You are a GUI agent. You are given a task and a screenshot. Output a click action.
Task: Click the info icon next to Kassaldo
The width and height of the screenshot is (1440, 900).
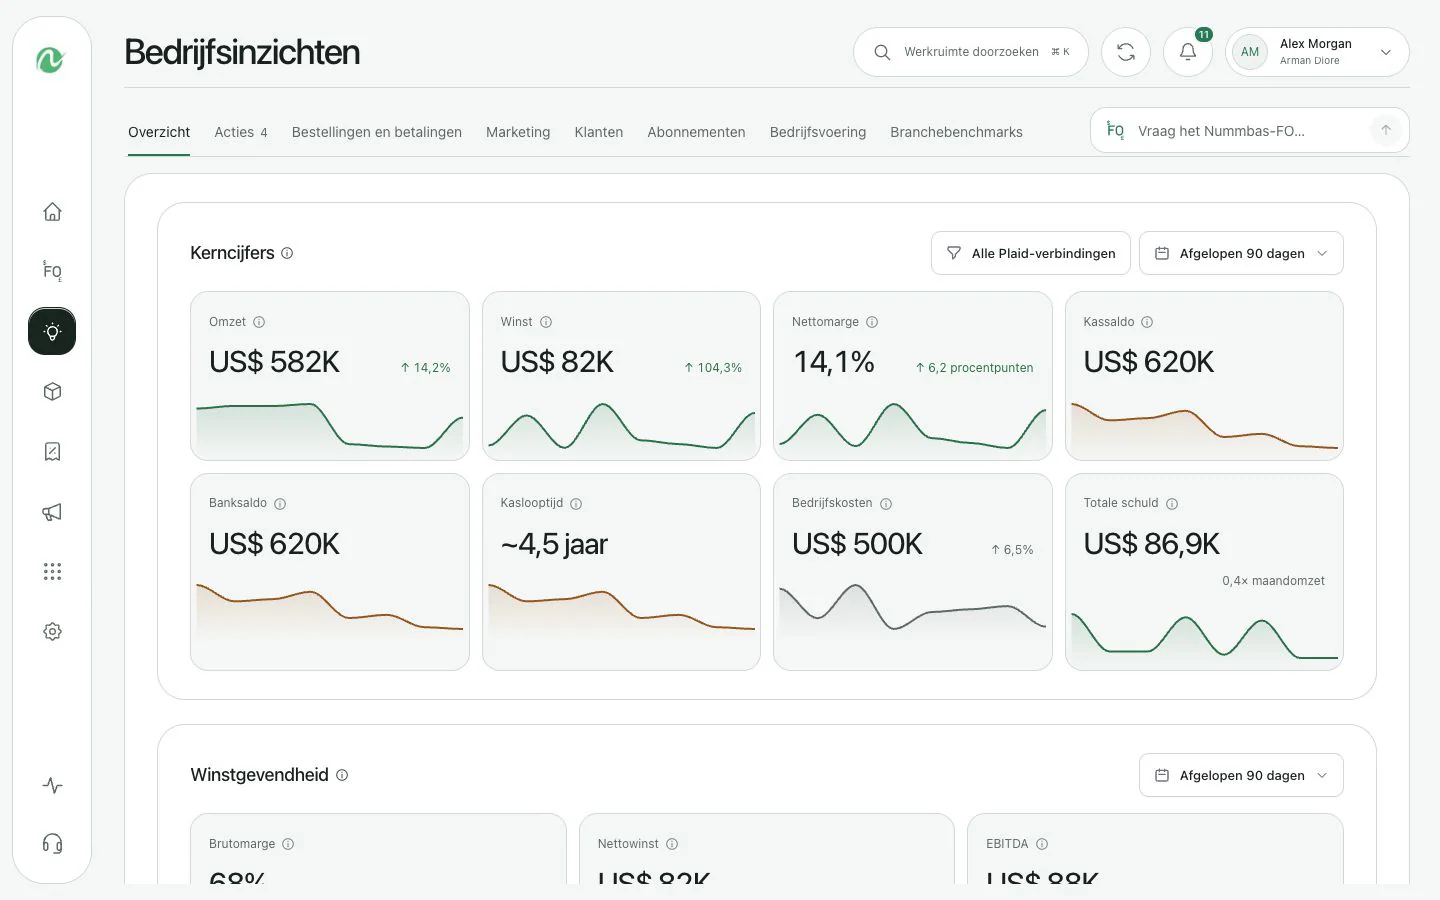[x=1147, y=322]
